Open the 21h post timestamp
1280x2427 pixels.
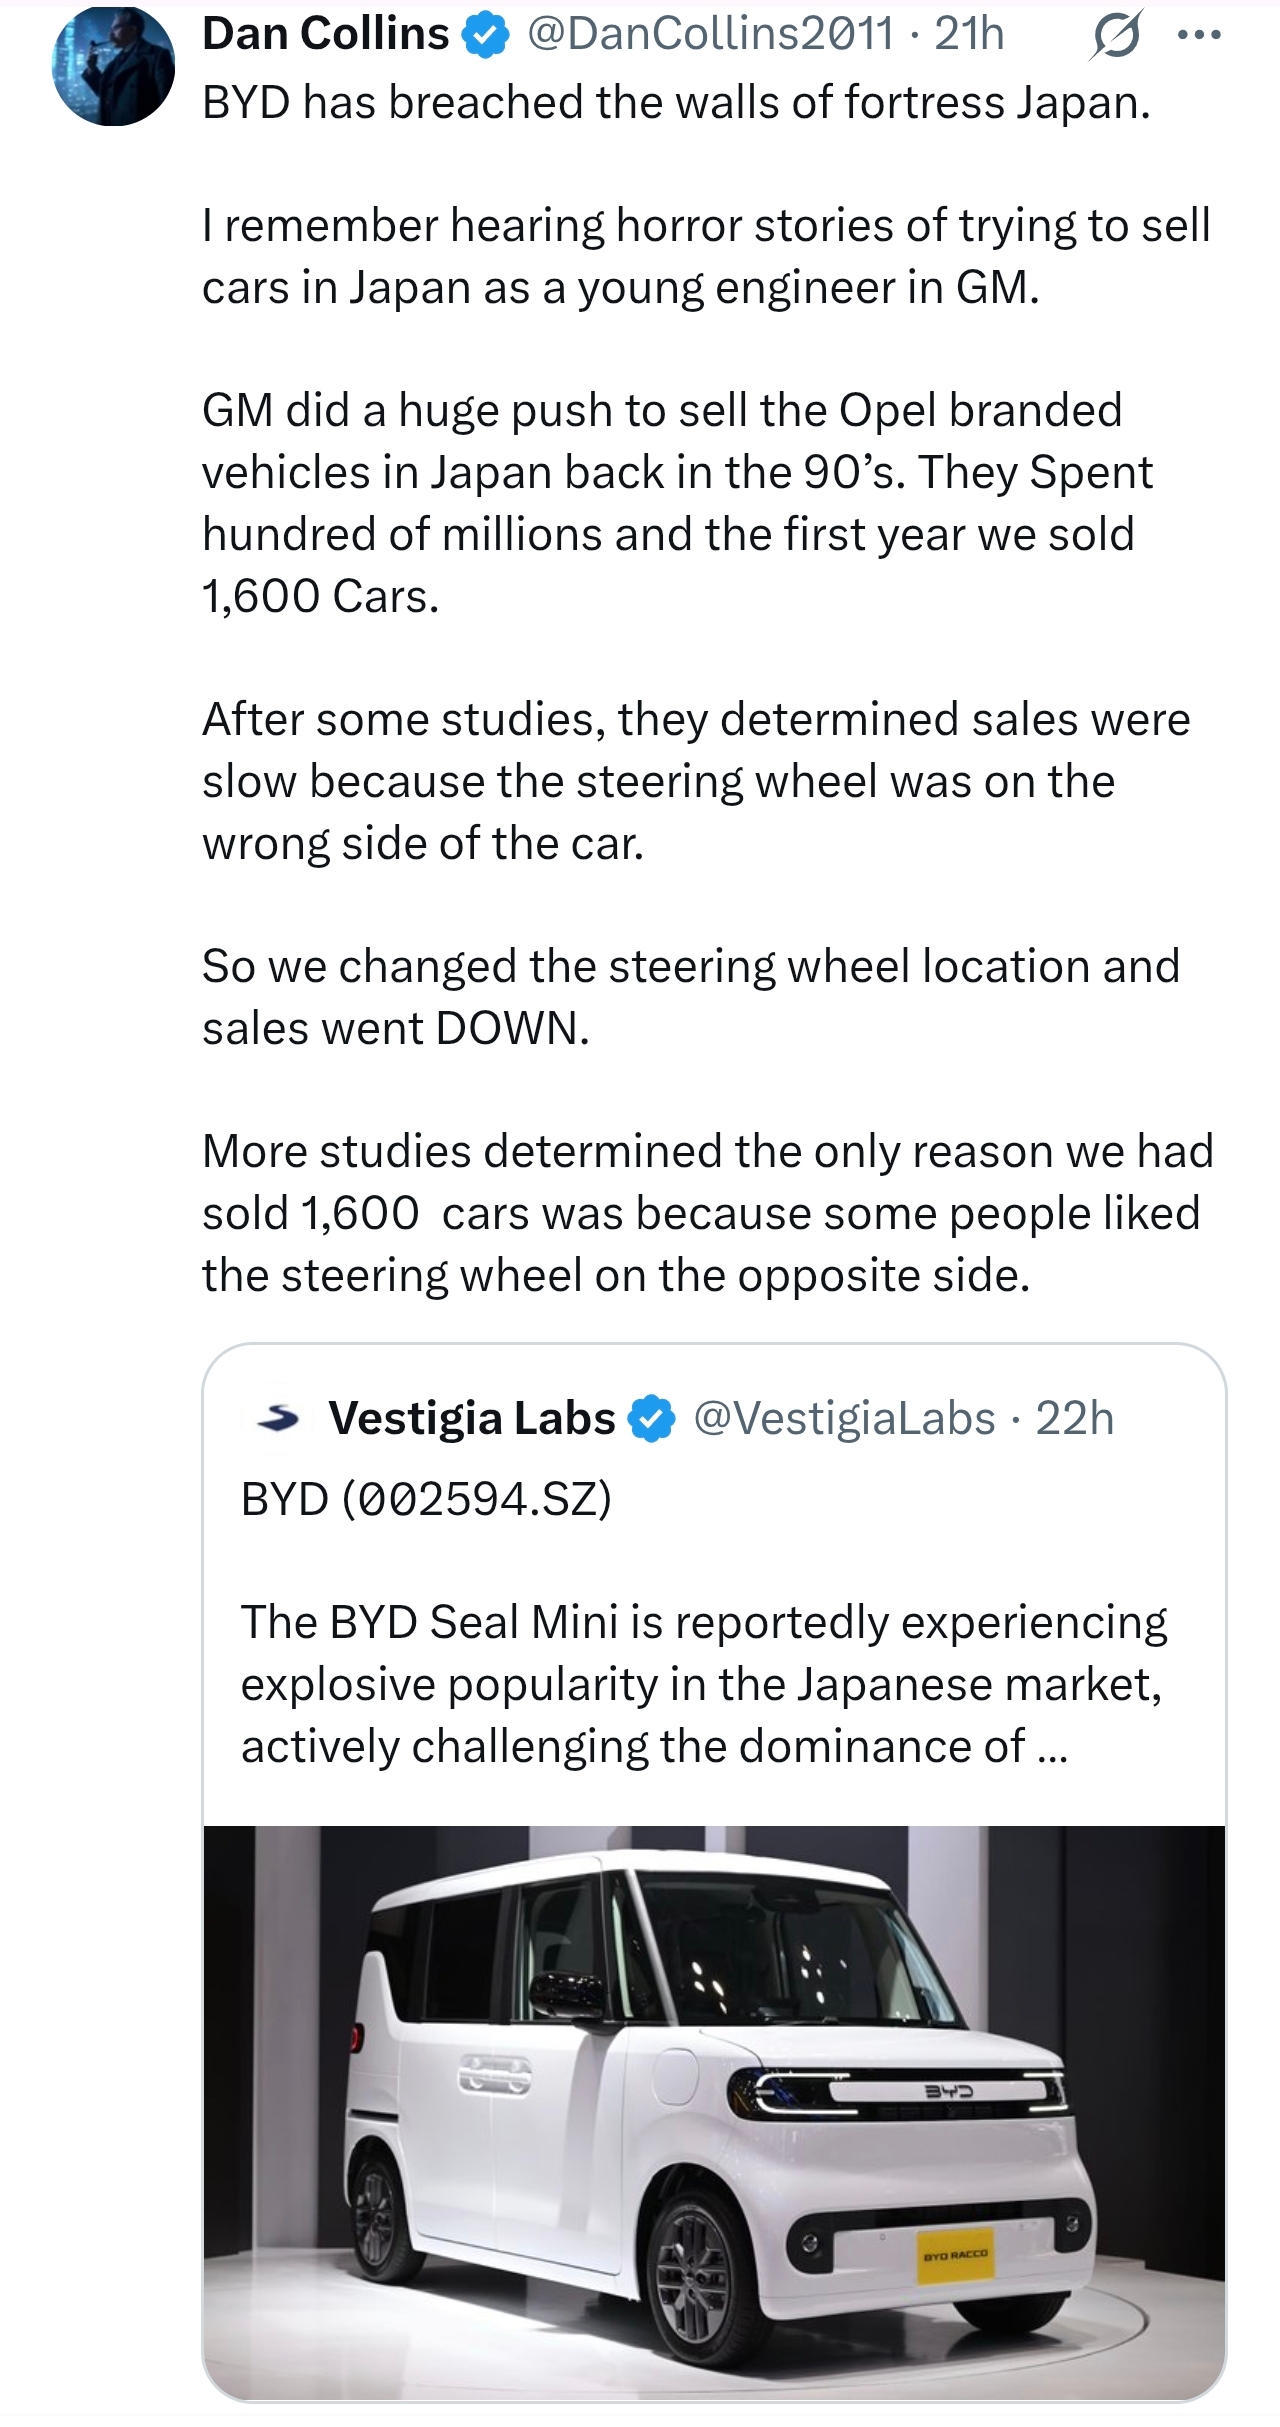click(969, 35)
